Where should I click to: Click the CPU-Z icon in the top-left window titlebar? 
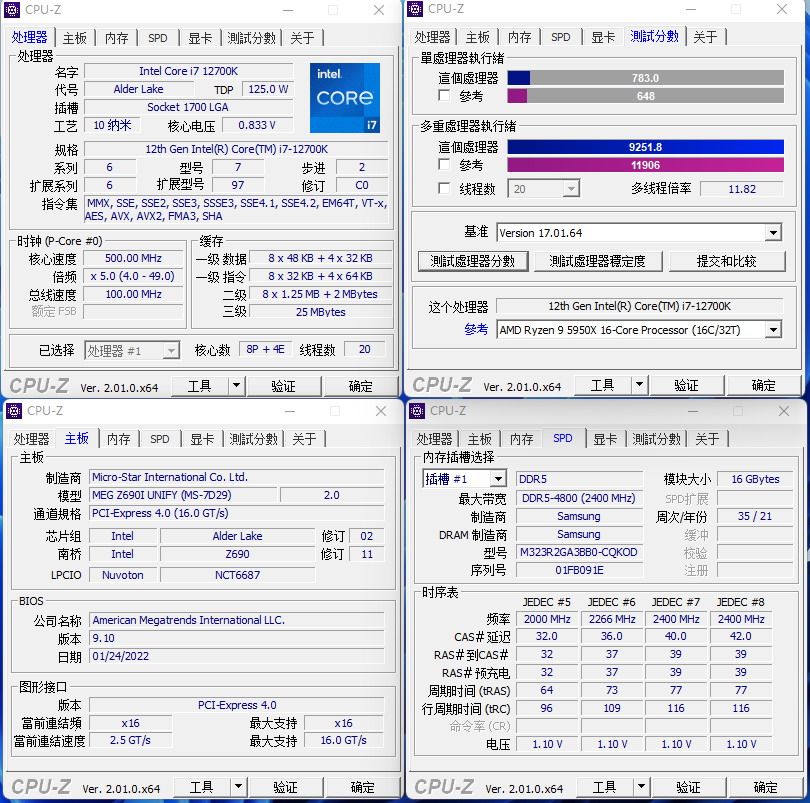click(10, 10)
